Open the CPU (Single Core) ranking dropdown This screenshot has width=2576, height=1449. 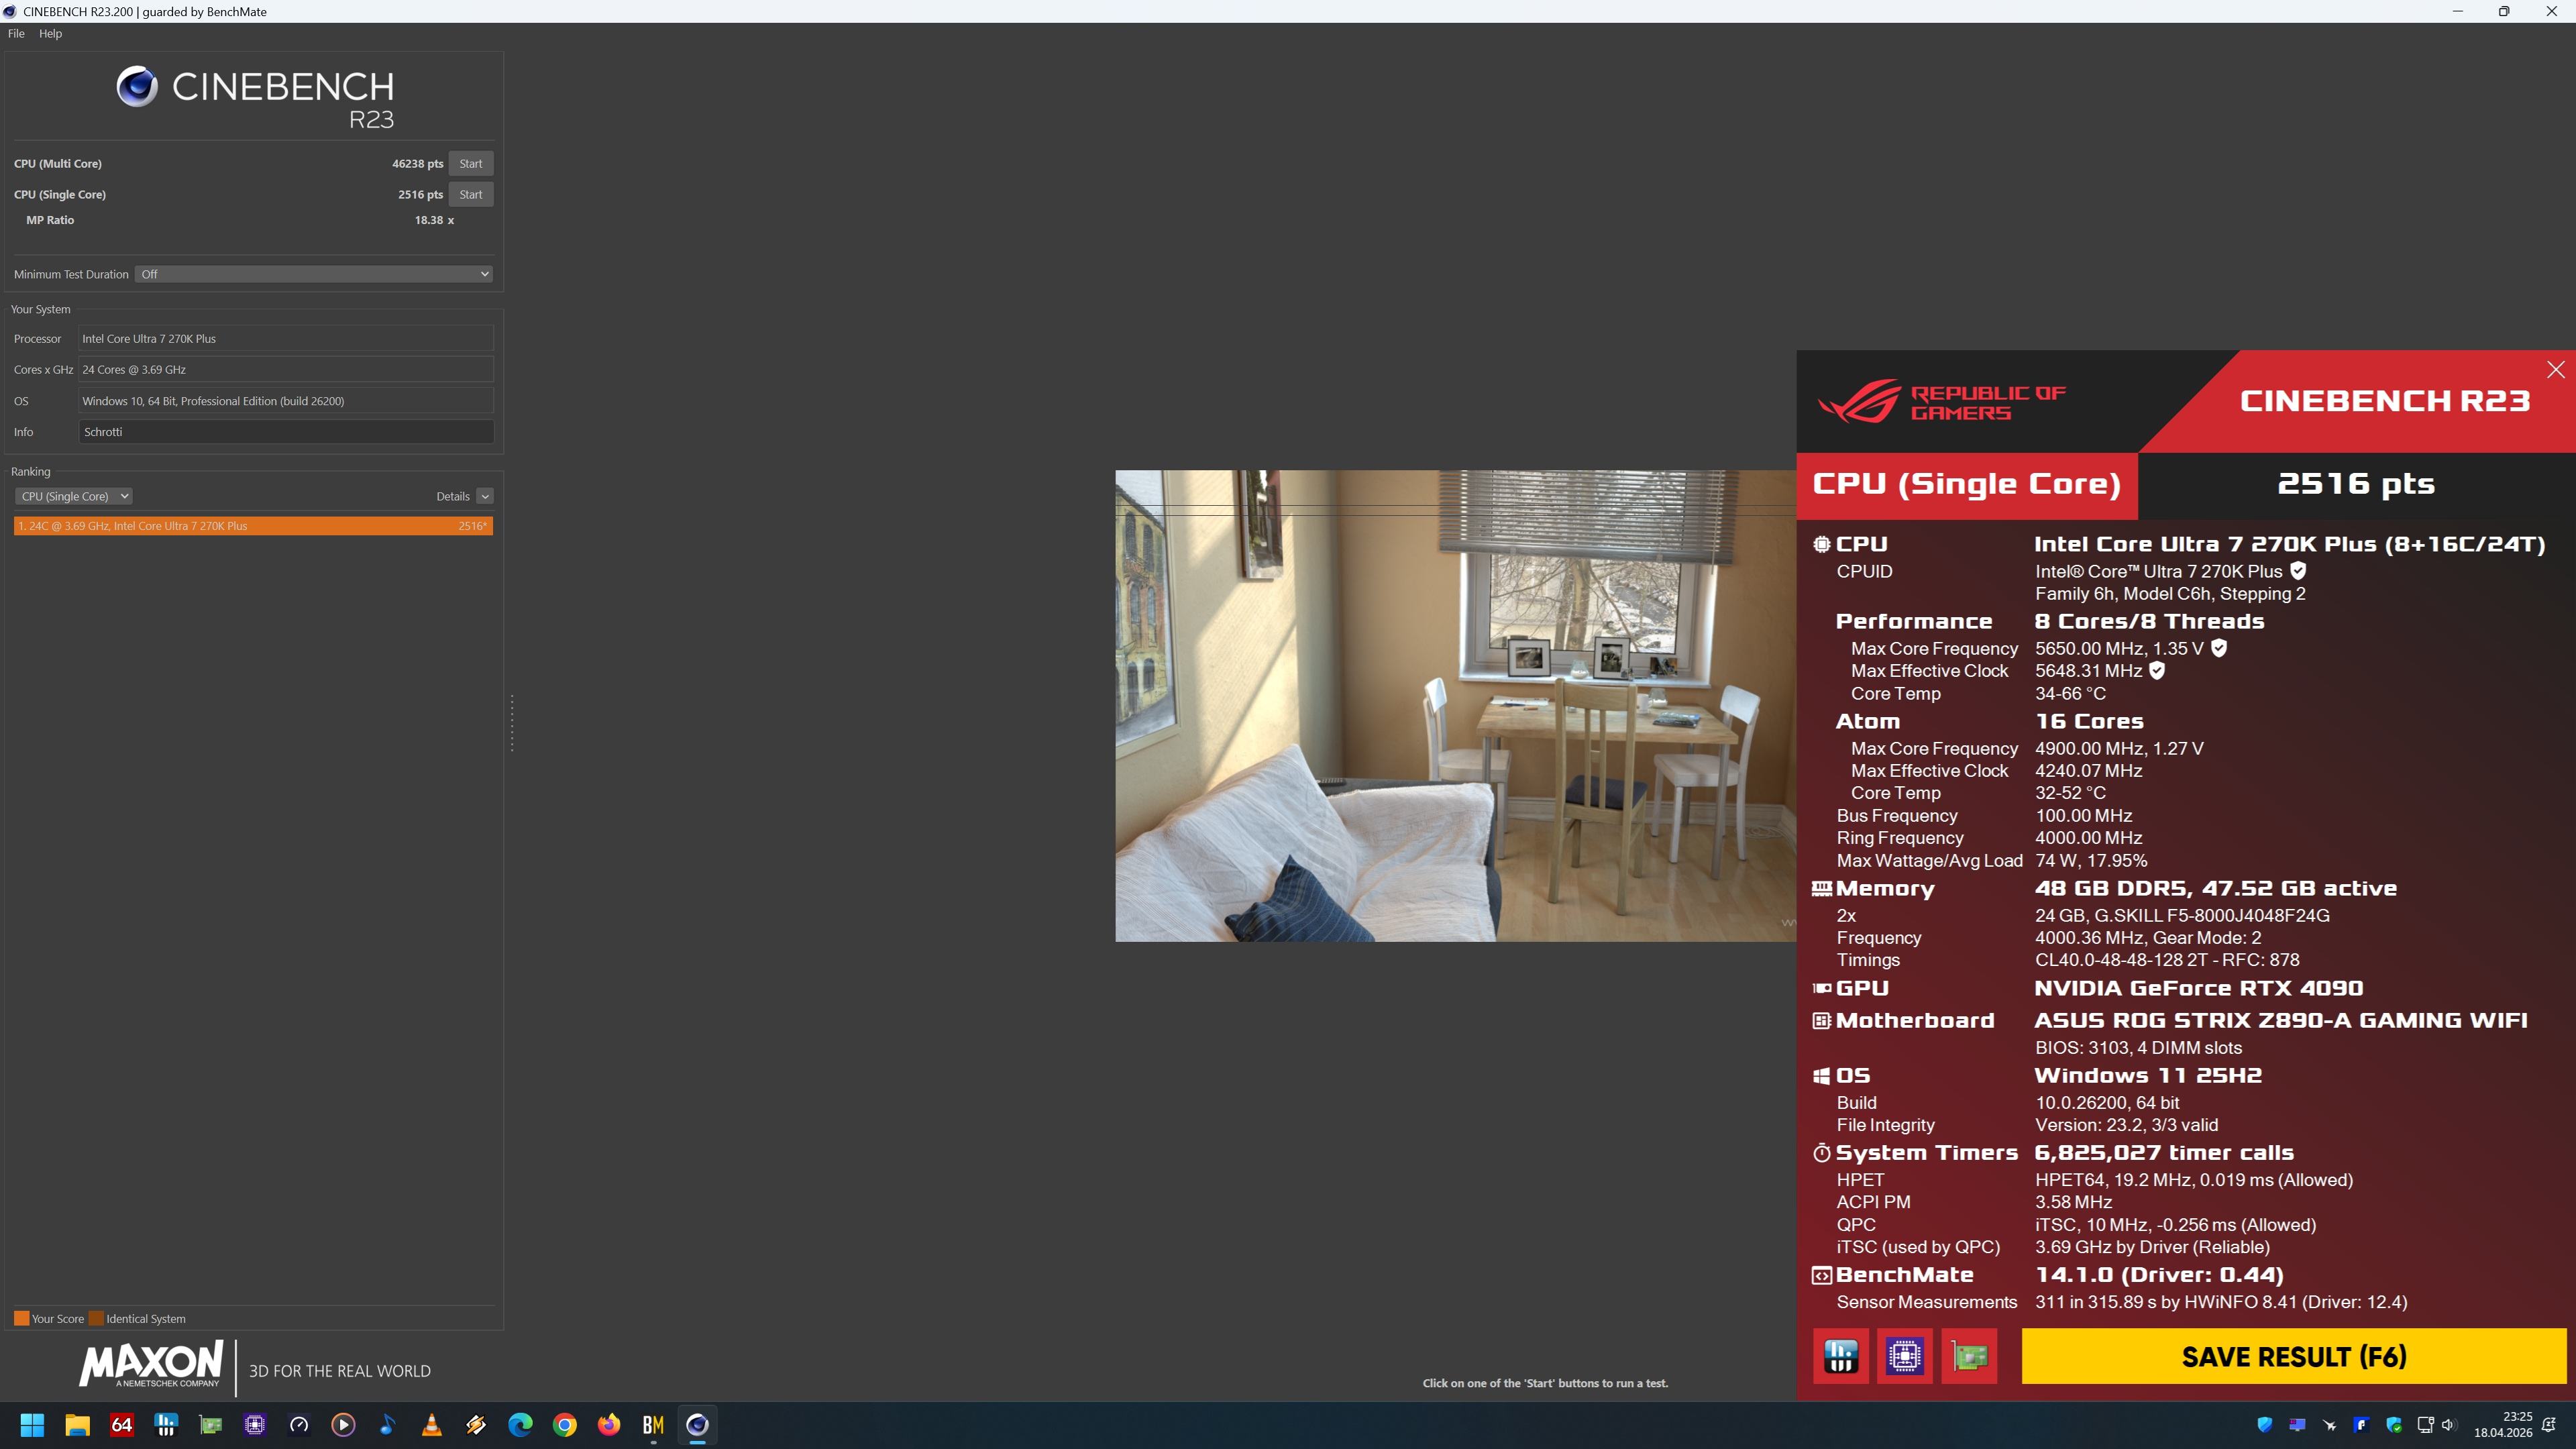(74, 496)
